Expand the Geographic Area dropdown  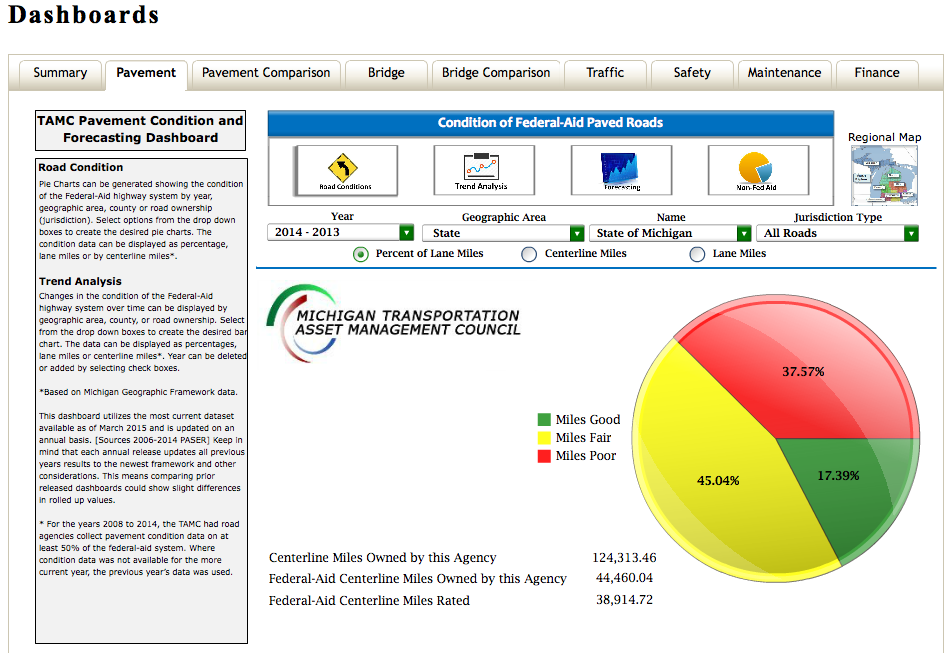click(x=505, y=231)
